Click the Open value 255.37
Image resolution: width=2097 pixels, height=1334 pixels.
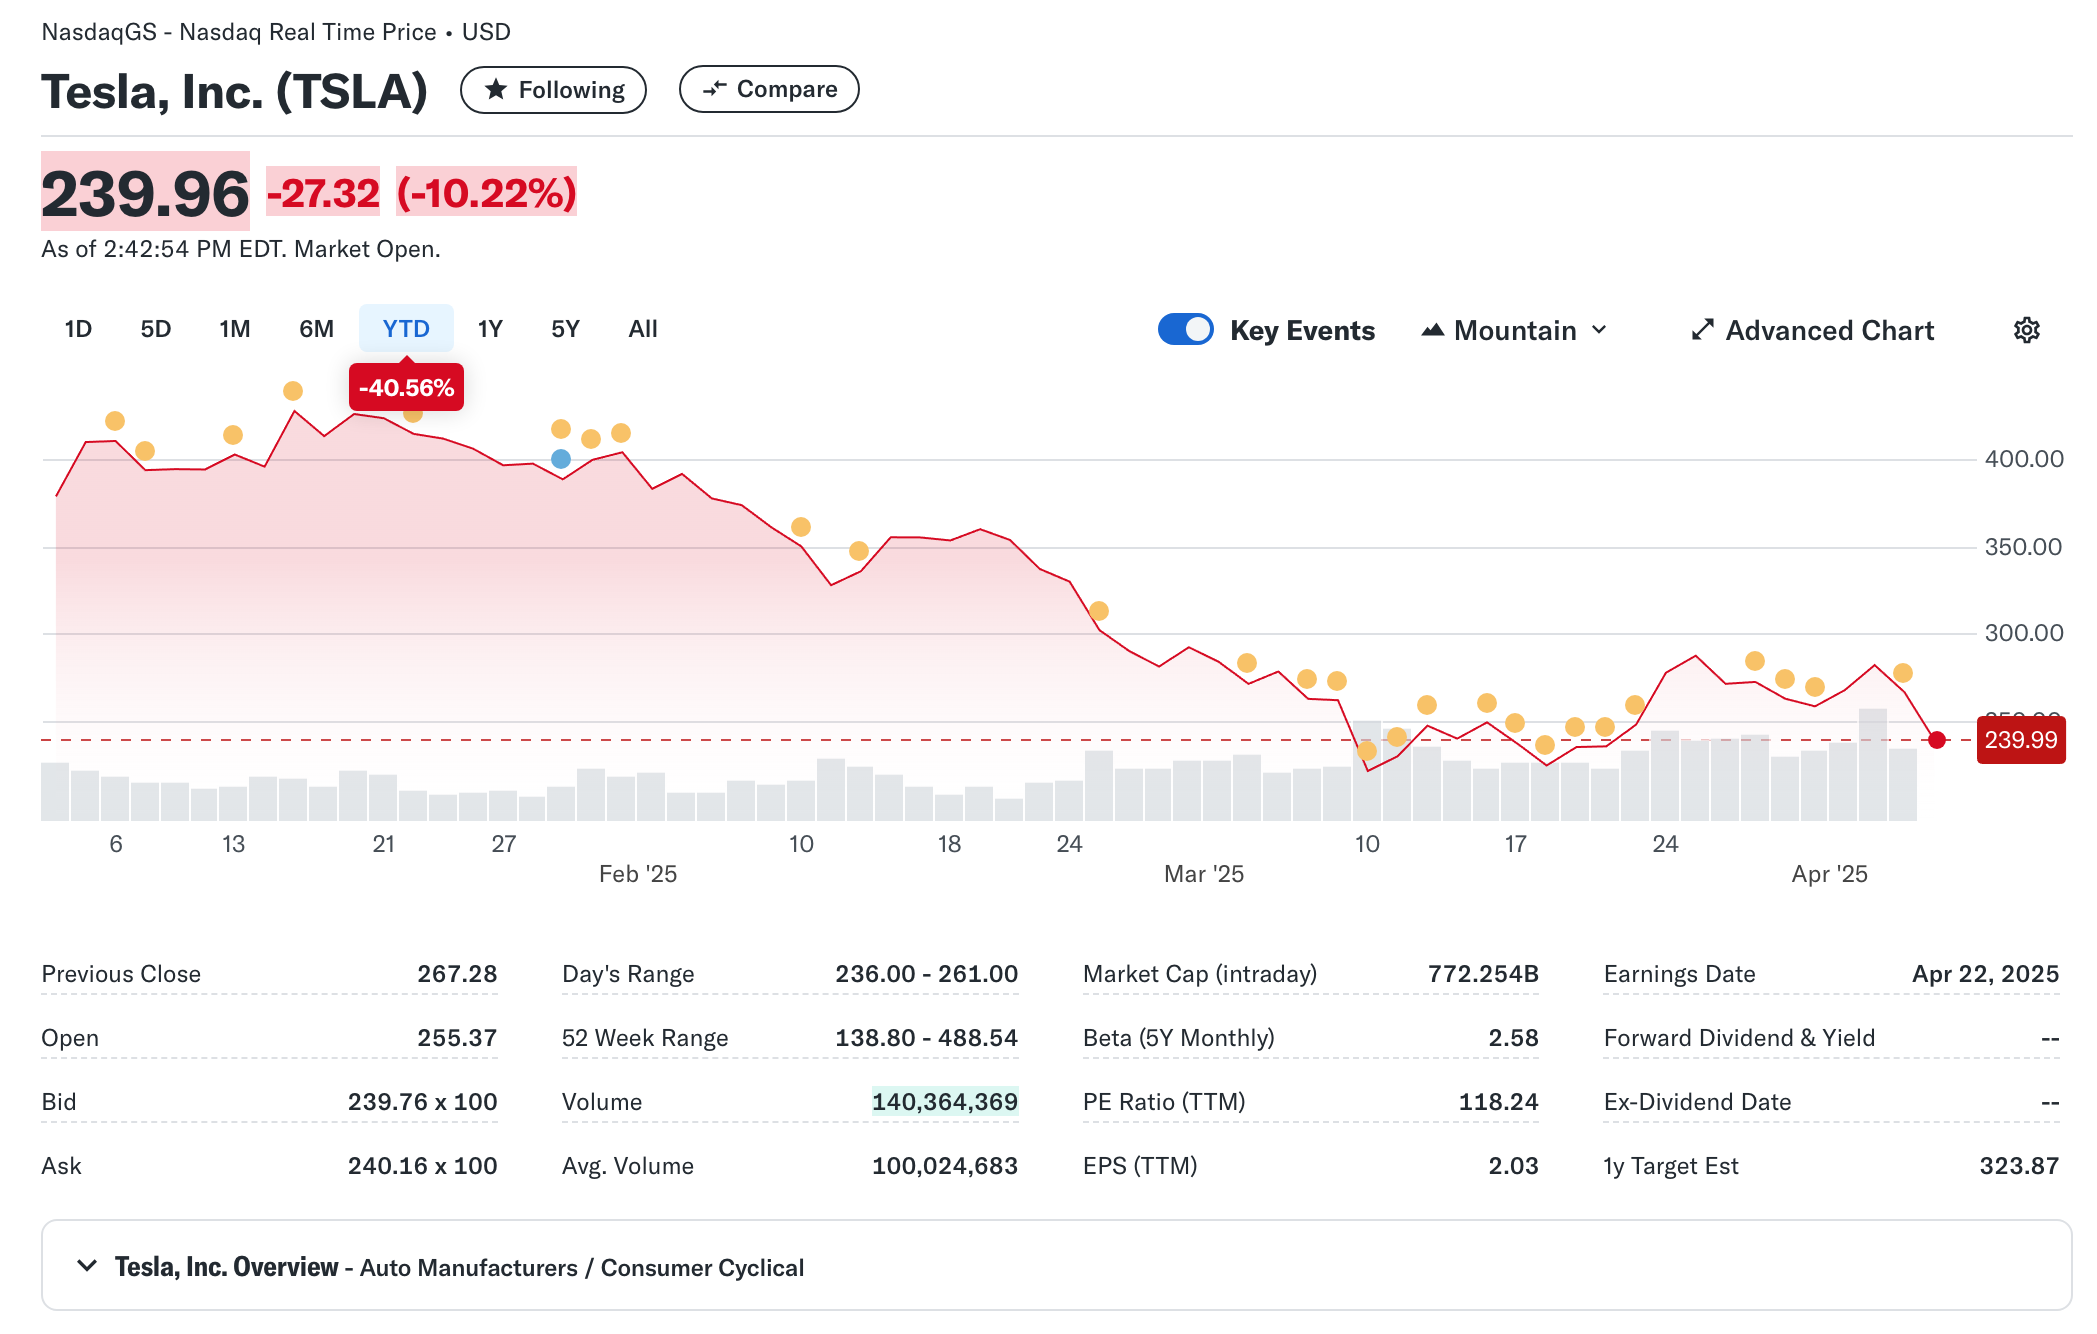pyautogui.click(x=457, y=1038)
